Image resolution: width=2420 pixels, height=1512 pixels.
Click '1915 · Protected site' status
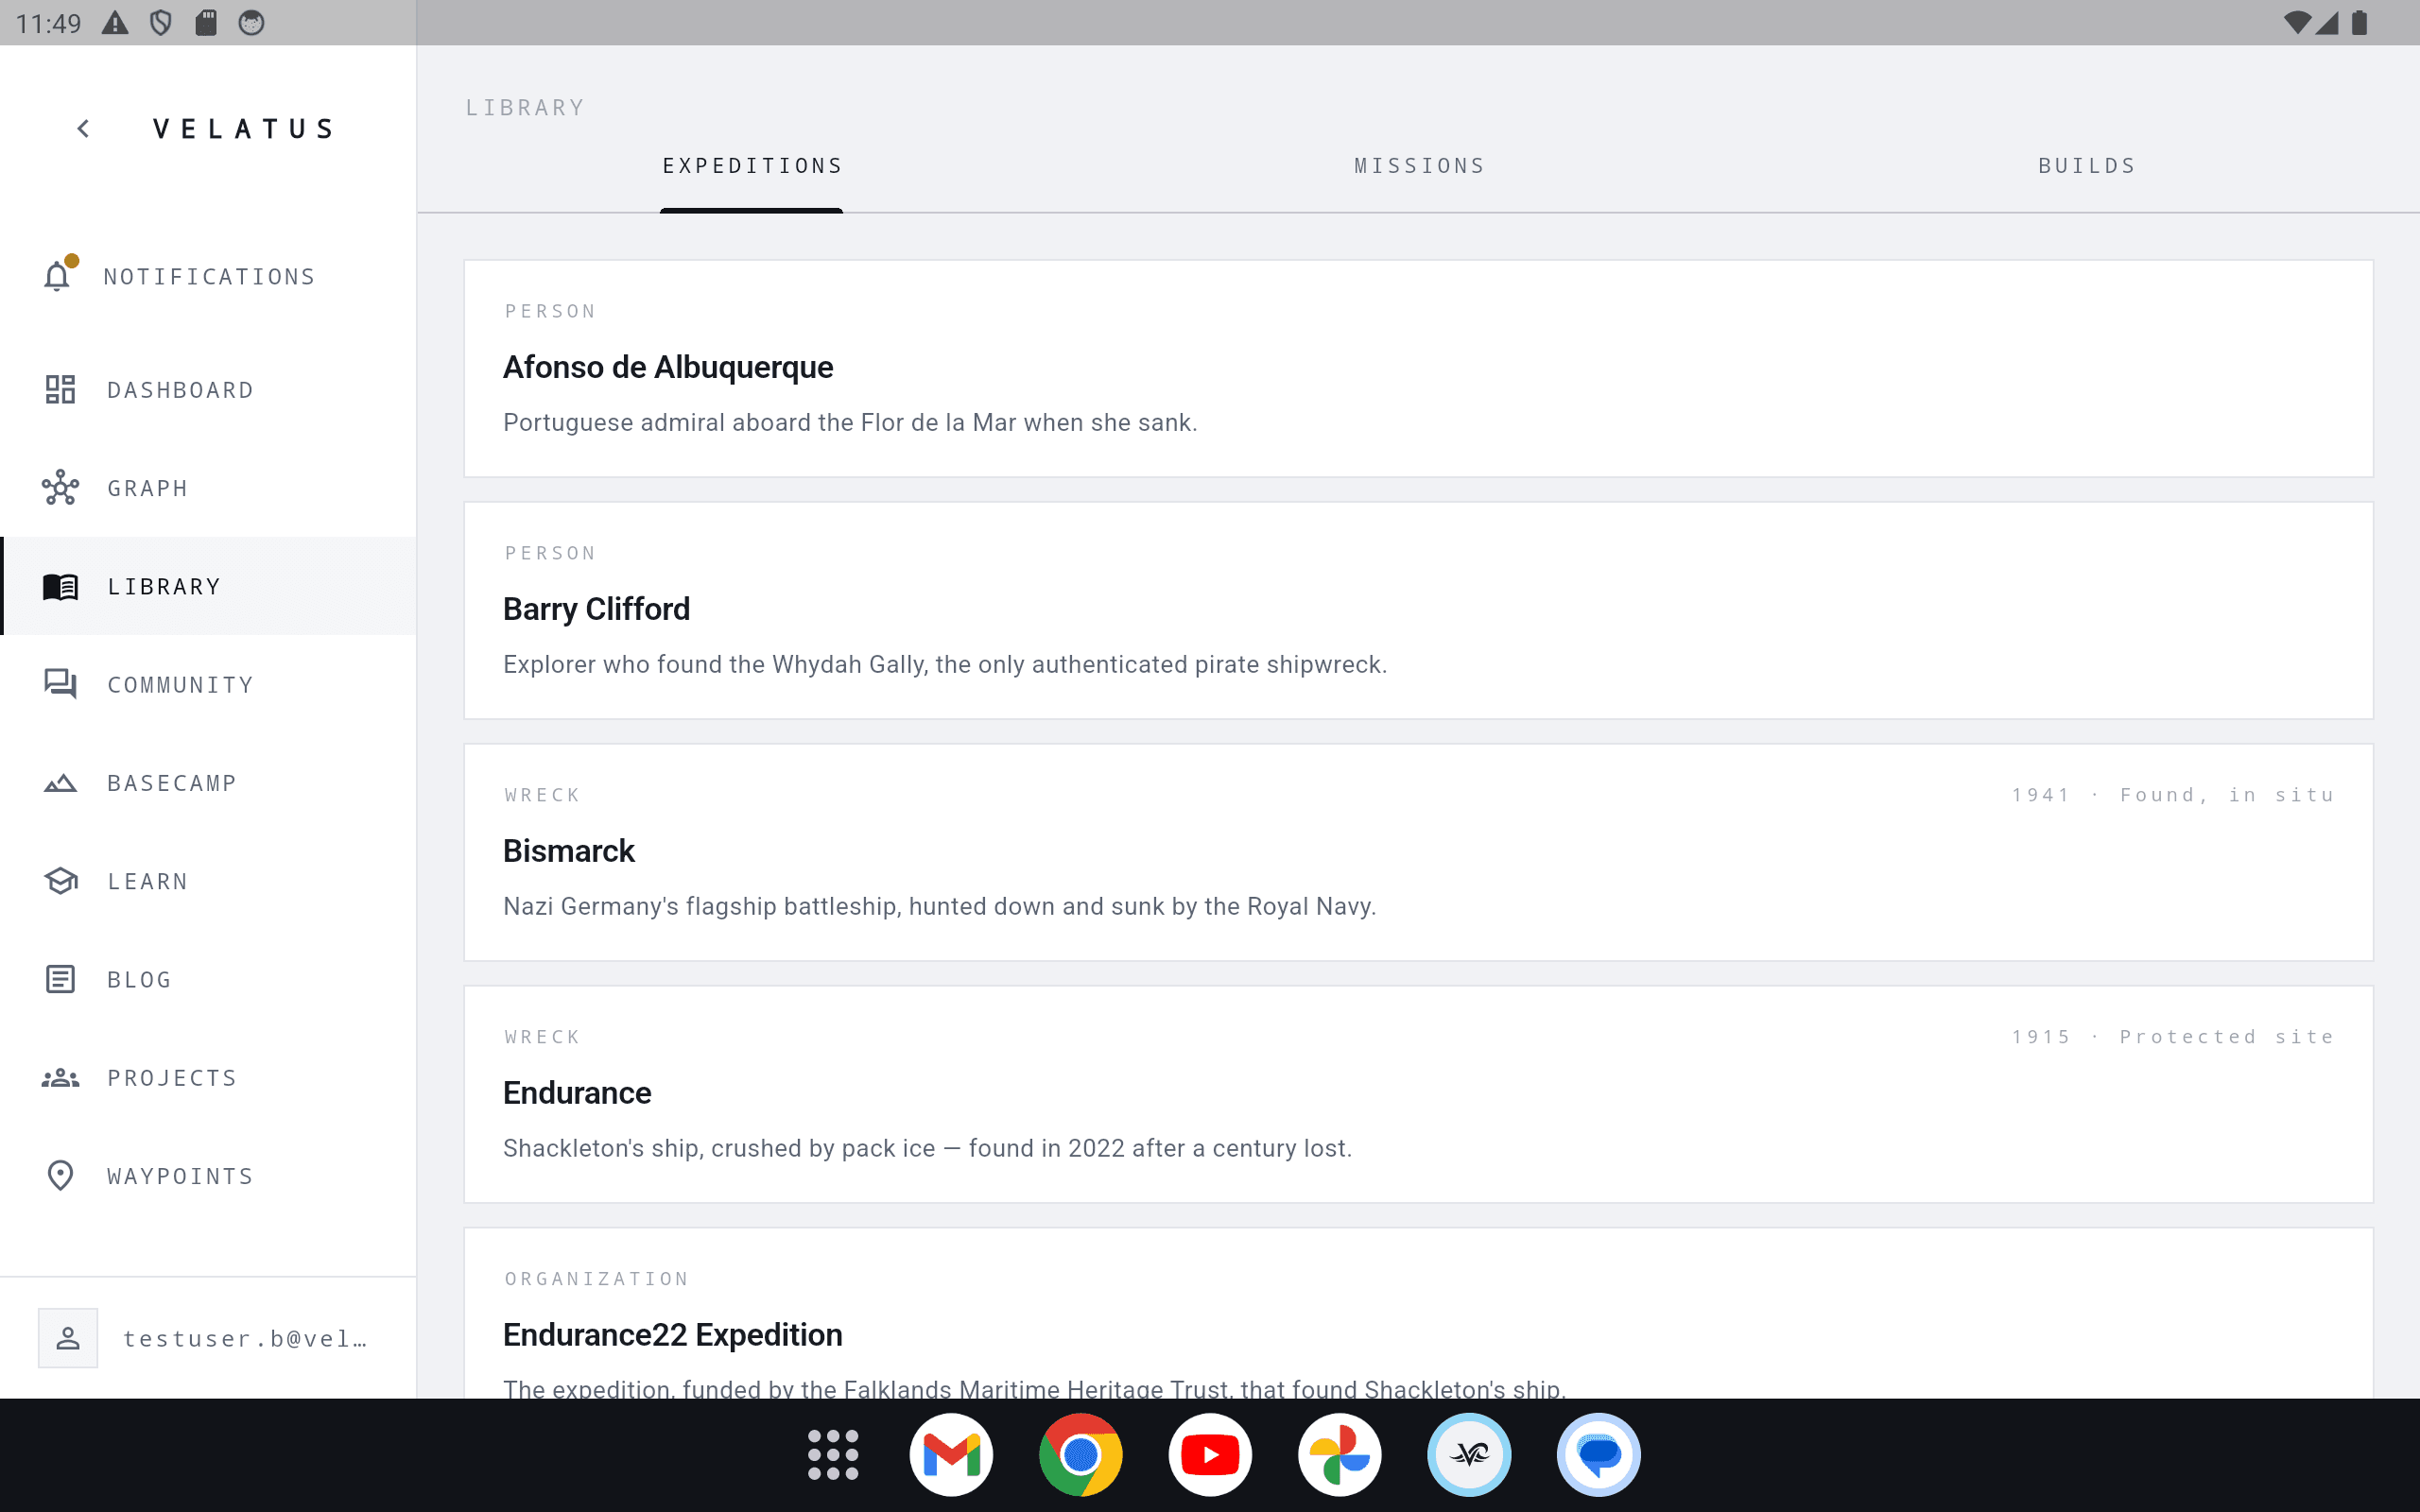pos(2173,1037)
